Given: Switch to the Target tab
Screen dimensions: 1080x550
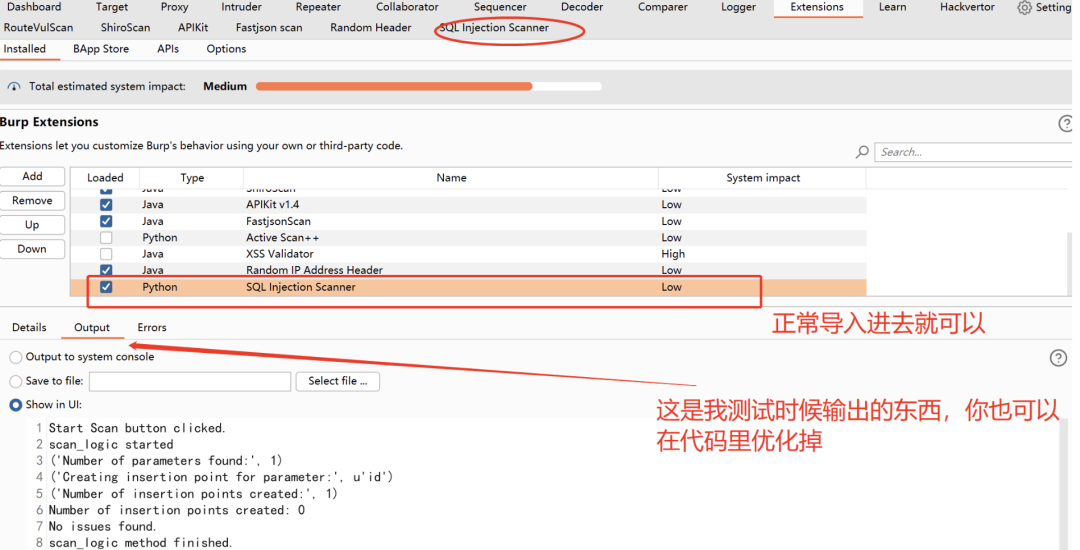Looking at the screenshot, I should tap(112, 7).
